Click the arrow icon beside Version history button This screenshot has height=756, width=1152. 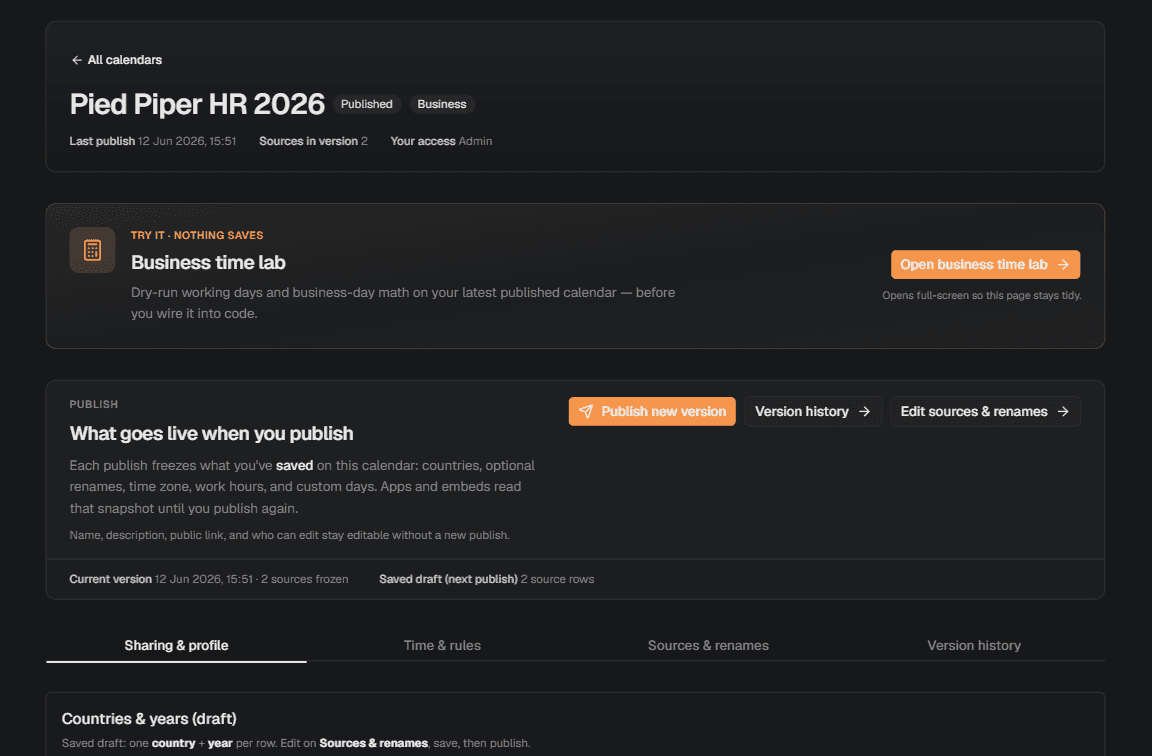click(x=865, y=411)
